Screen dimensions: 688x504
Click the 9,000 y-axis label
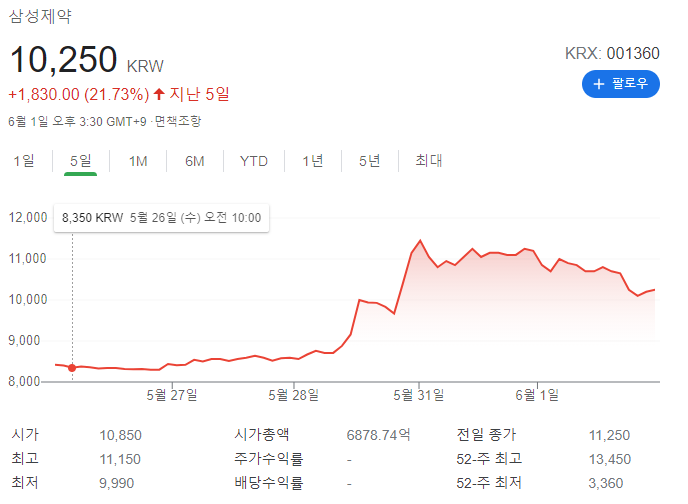[x=24, y=341]
